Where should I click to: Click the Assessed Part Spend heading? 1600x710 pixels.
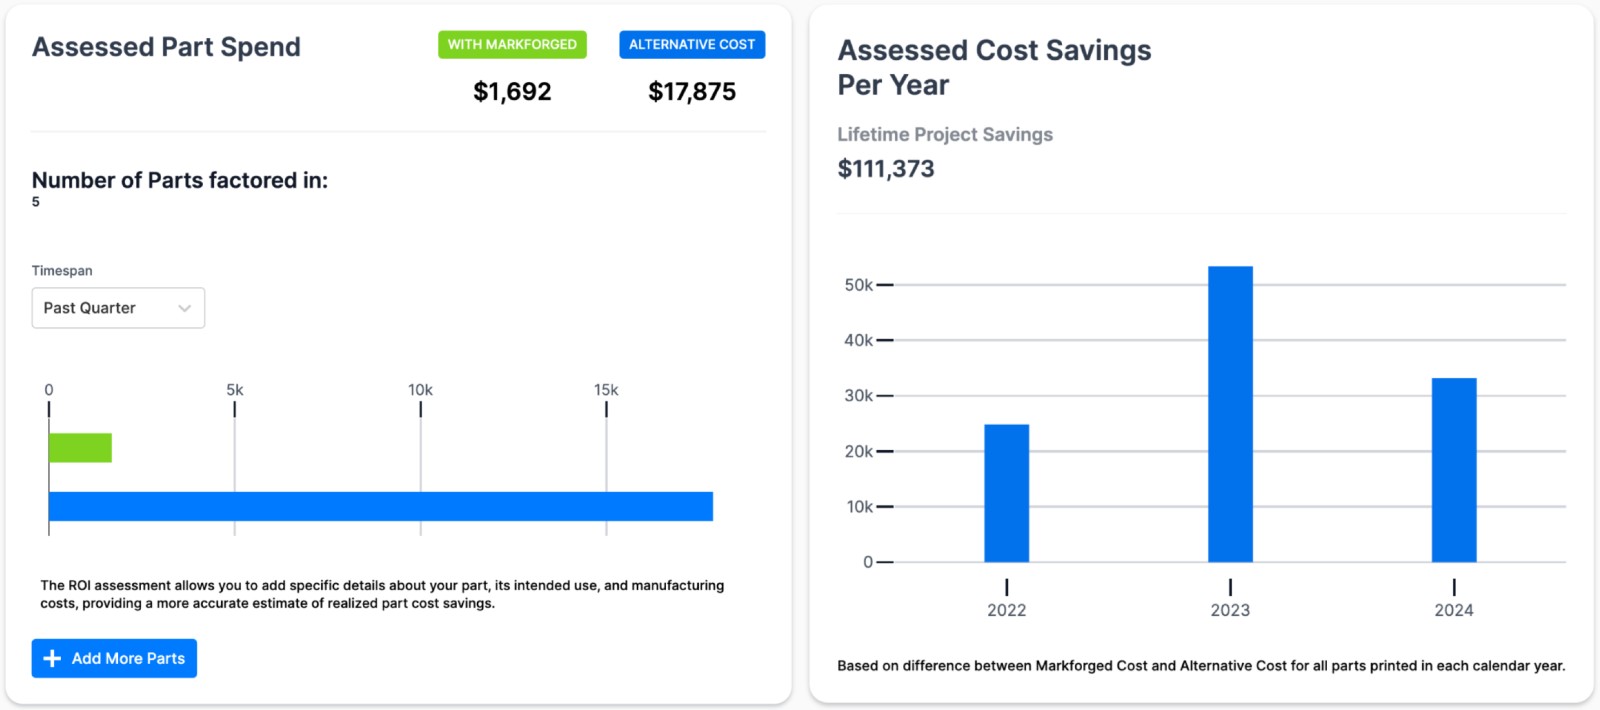tap(166, 47)
